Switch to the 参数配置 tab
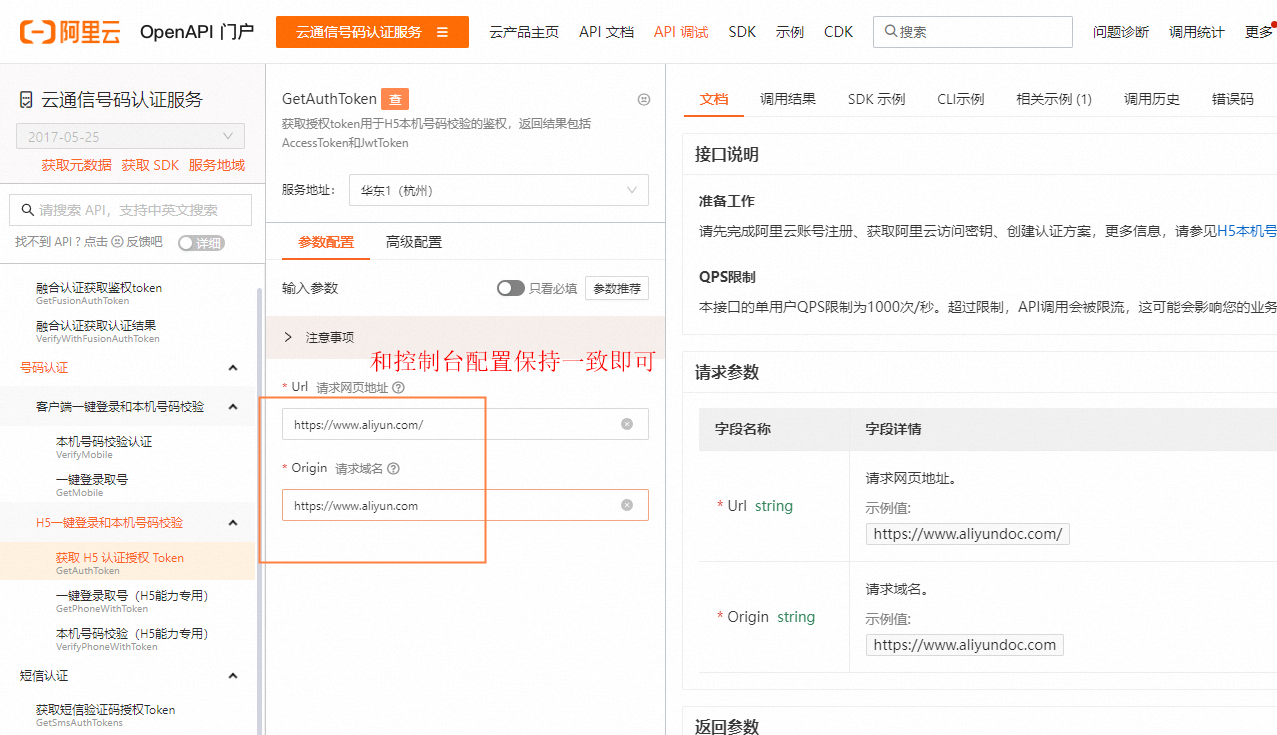 pyautogui.click(x=326, y=242)
